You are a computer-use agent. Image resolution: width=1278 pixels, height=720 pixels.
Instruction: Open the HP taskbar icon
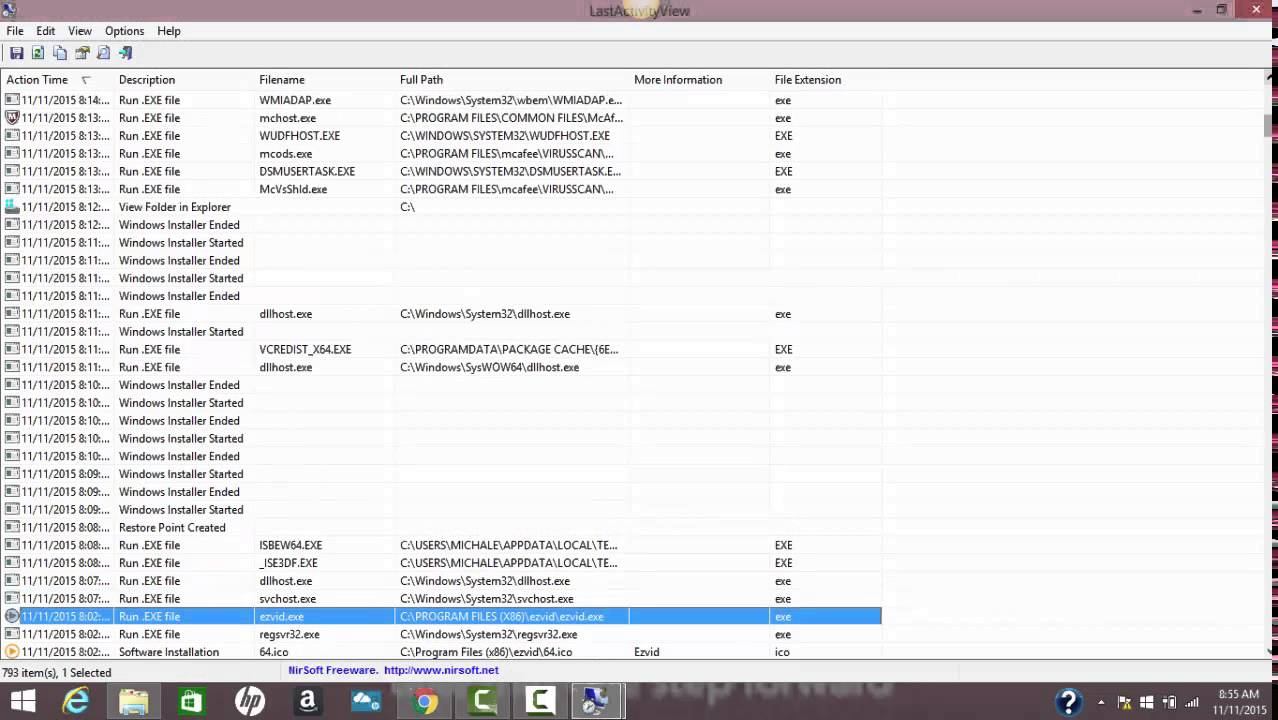tap(250, 702)
